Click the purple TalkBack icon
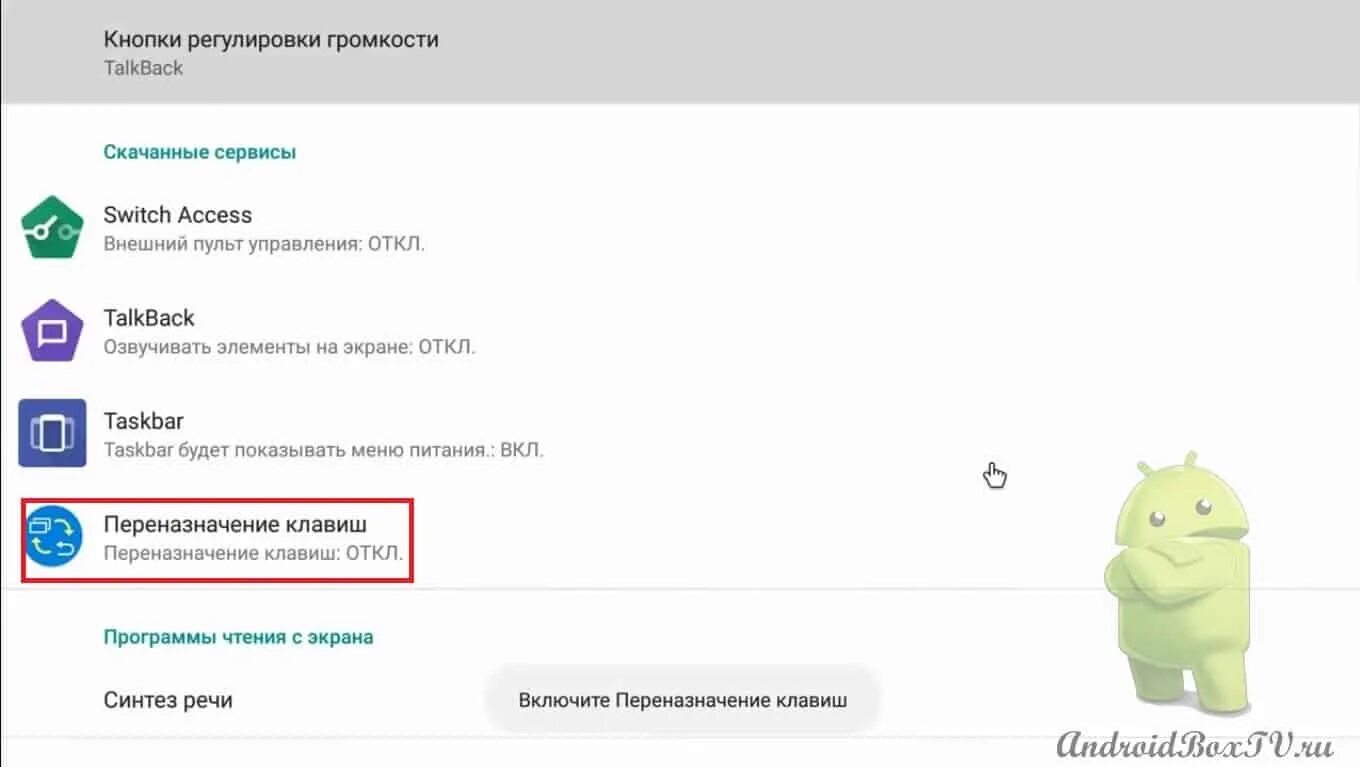 [x=52, y=331]
